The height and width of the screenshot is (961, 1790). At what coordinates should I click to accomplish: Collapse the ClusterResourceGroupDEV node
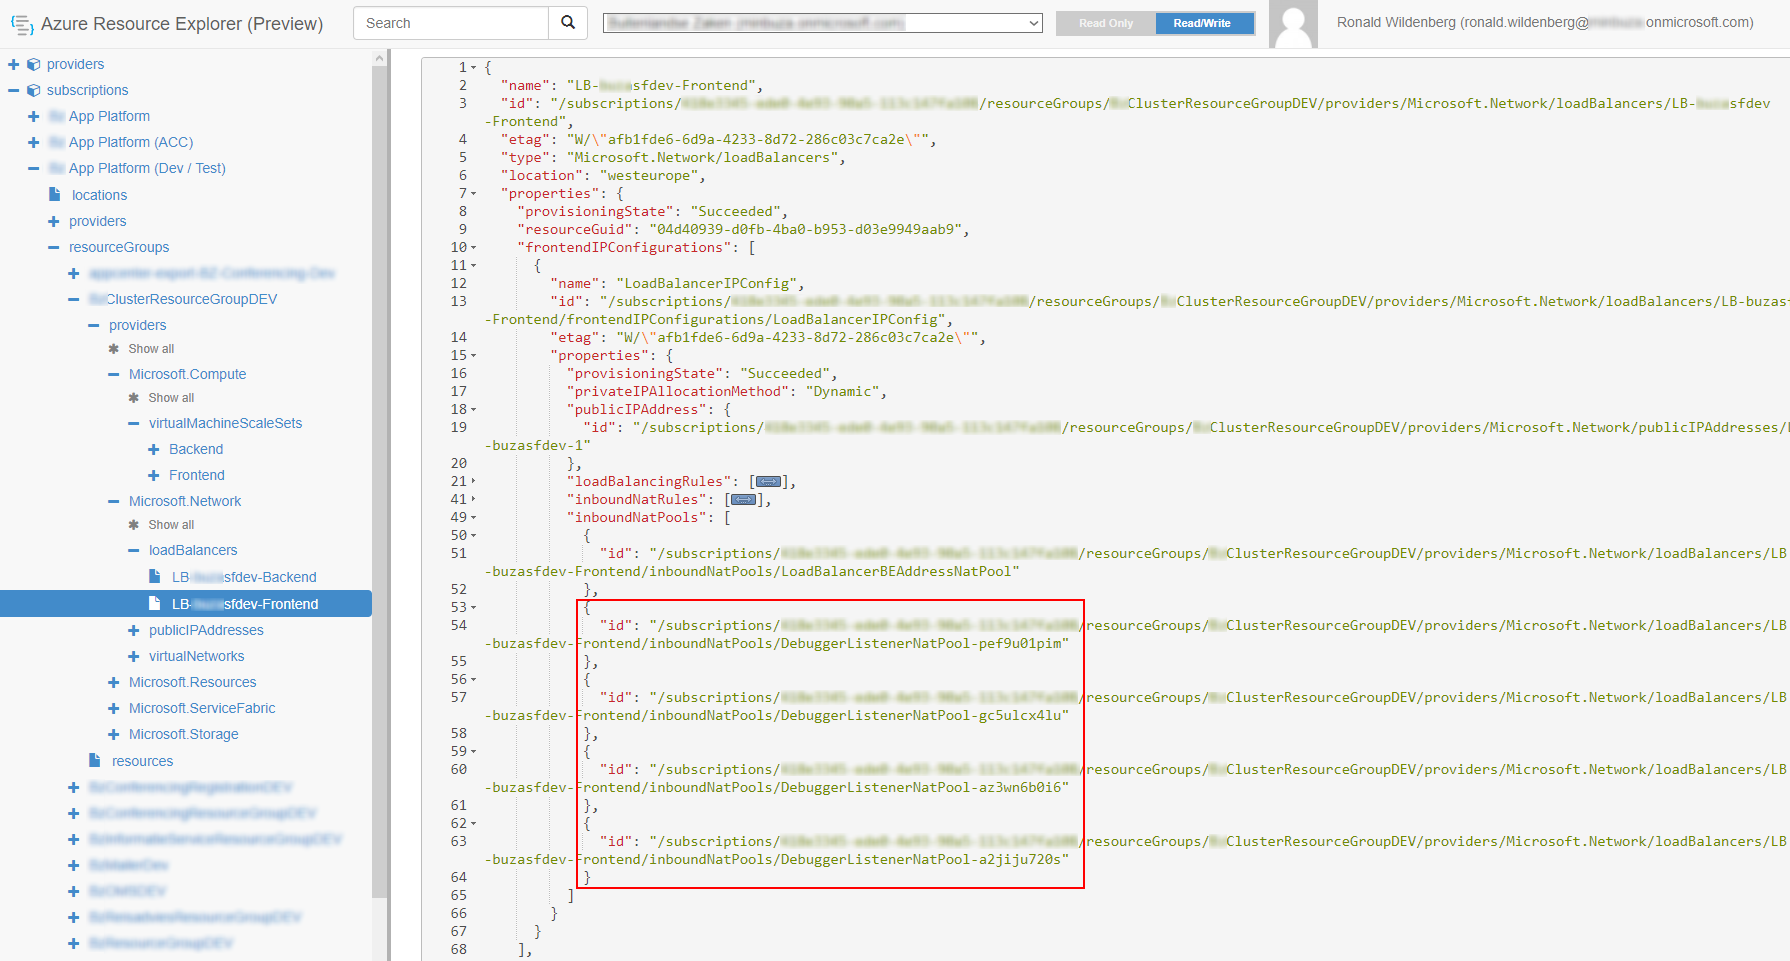[74, 299]
